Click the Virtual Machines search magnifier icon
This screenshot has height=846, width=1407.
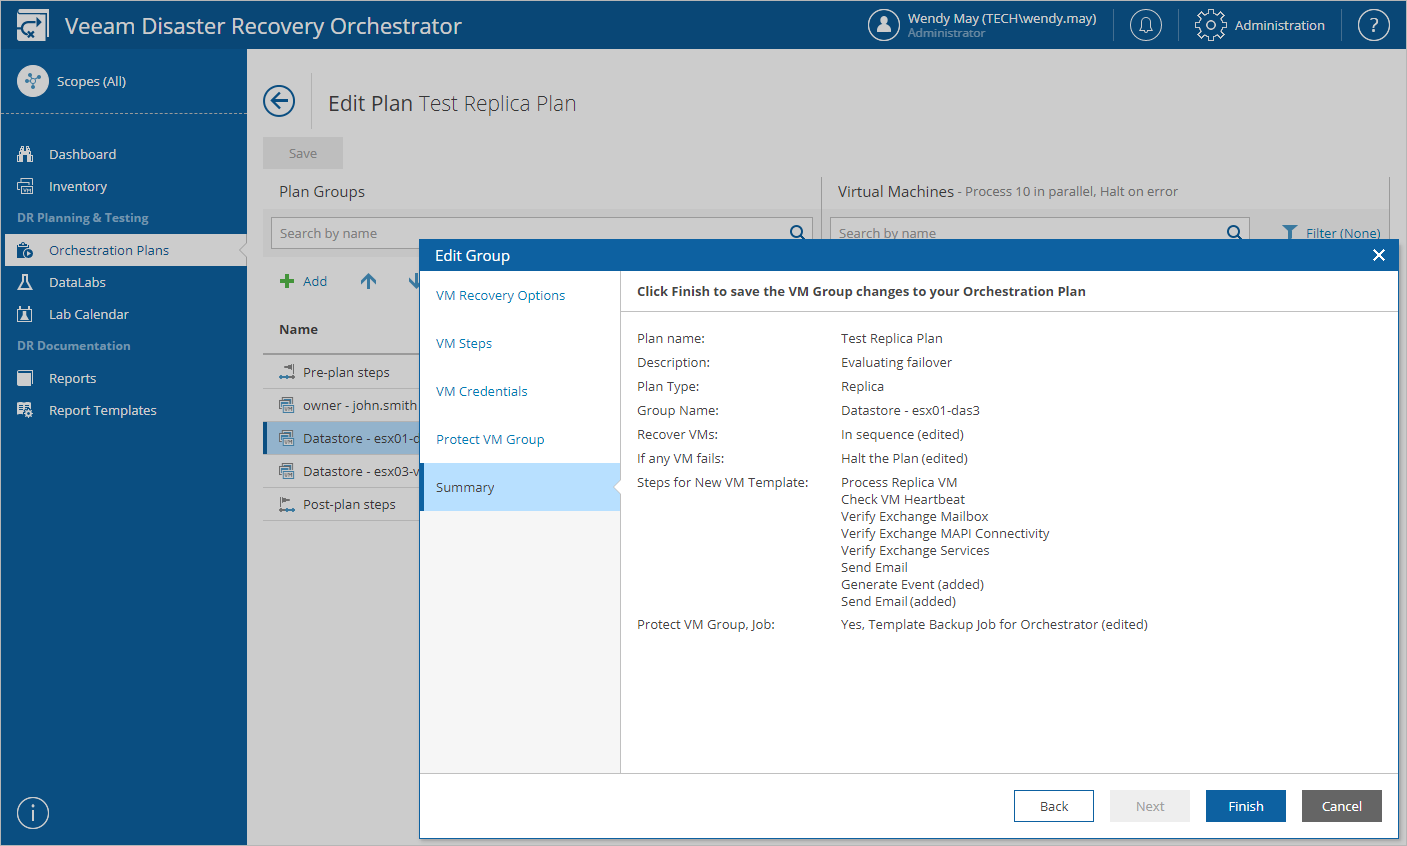point(1234,233)
